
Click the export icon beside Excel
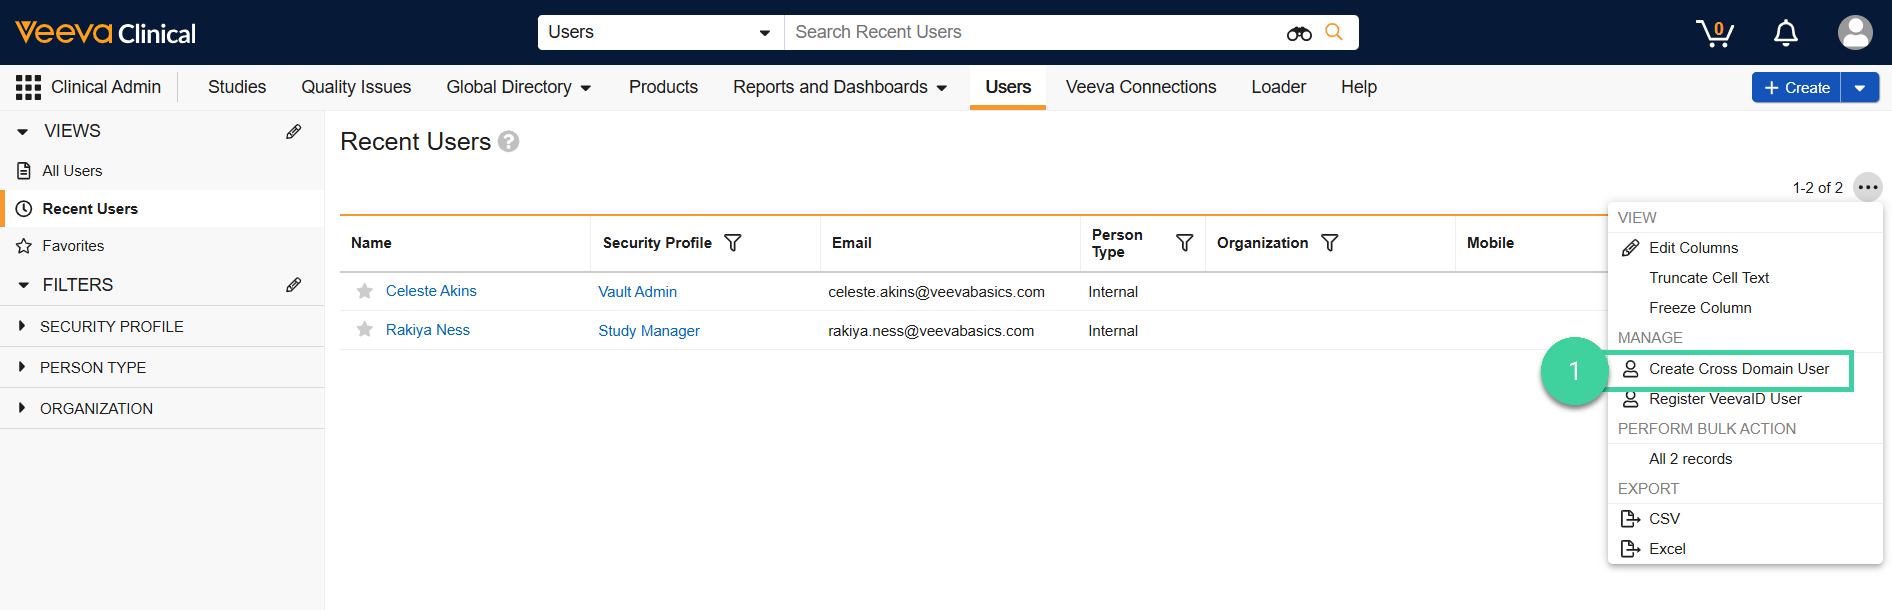click(x=1630, y=549)
